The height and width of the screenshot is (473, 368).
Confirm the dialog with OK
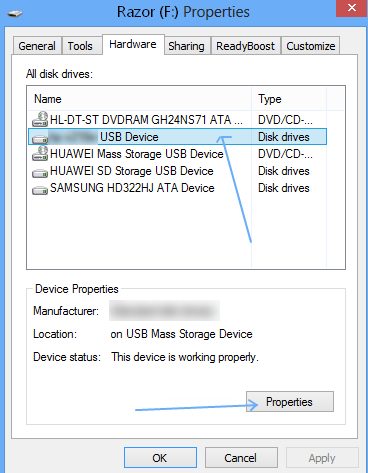(160, 458)
